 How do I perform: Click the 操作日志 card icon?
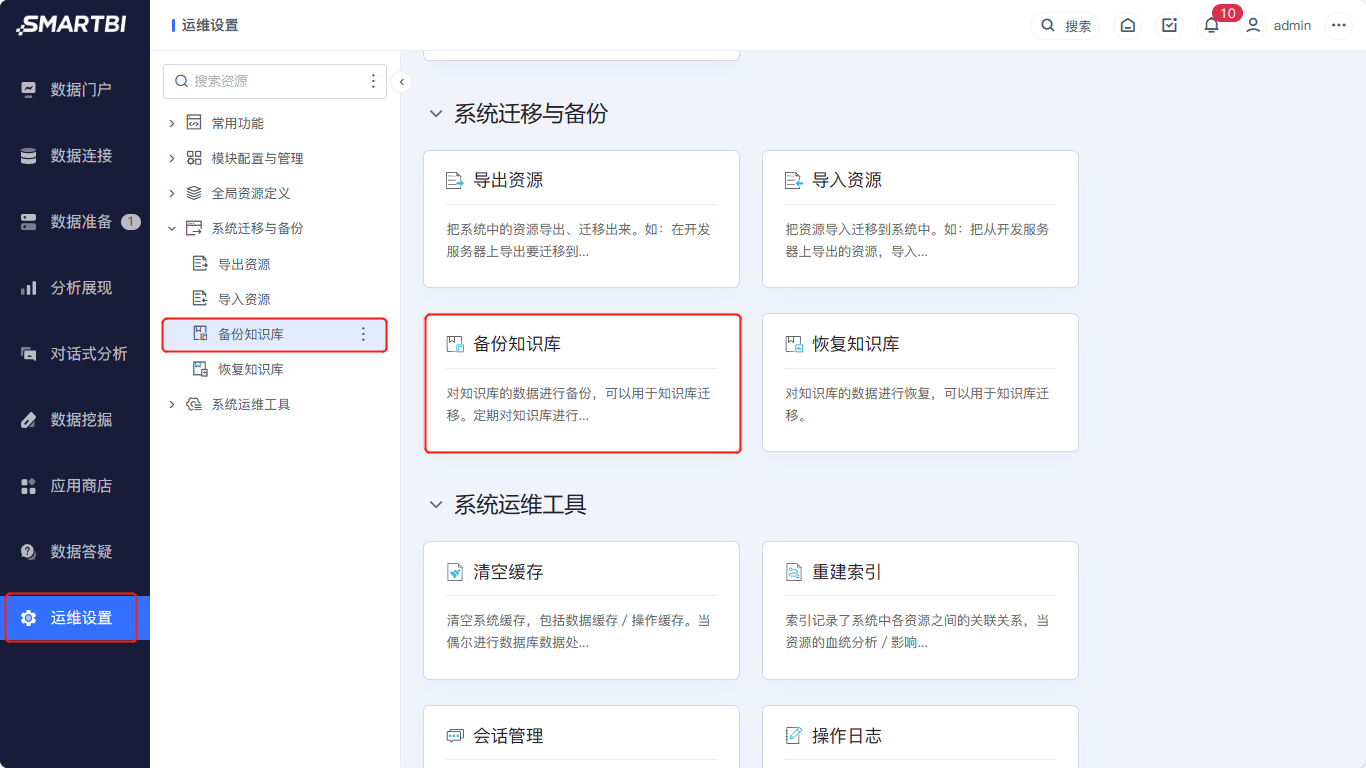(794, 736)
